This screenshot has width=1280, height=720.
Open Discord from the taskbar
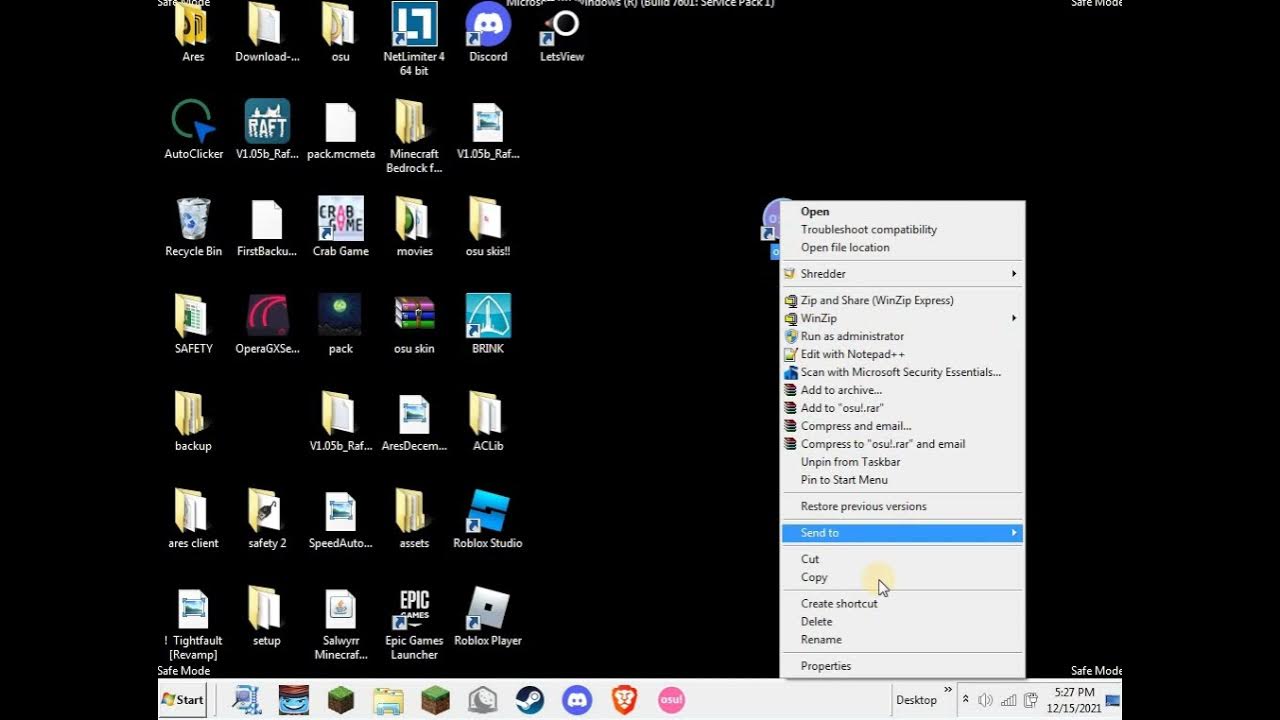coord(577,699)
